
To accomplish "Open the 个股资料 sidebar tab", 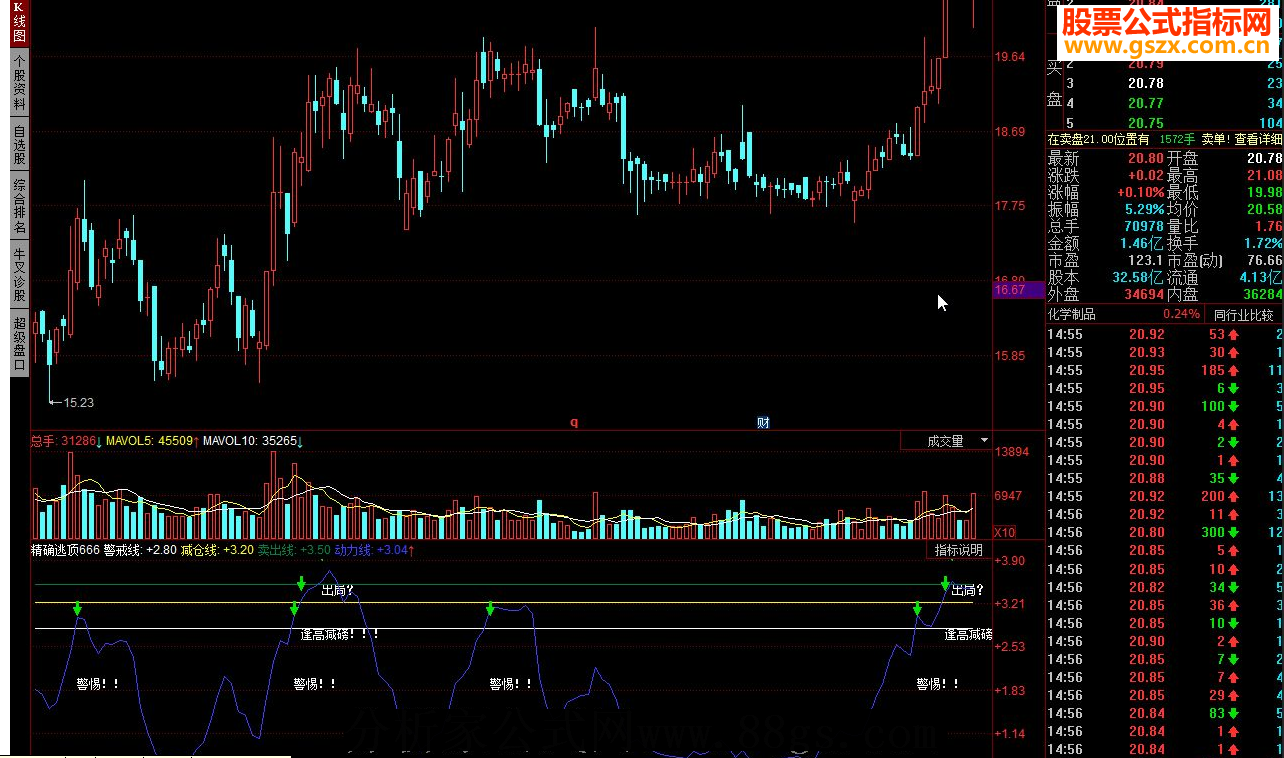I will [19, 82].
